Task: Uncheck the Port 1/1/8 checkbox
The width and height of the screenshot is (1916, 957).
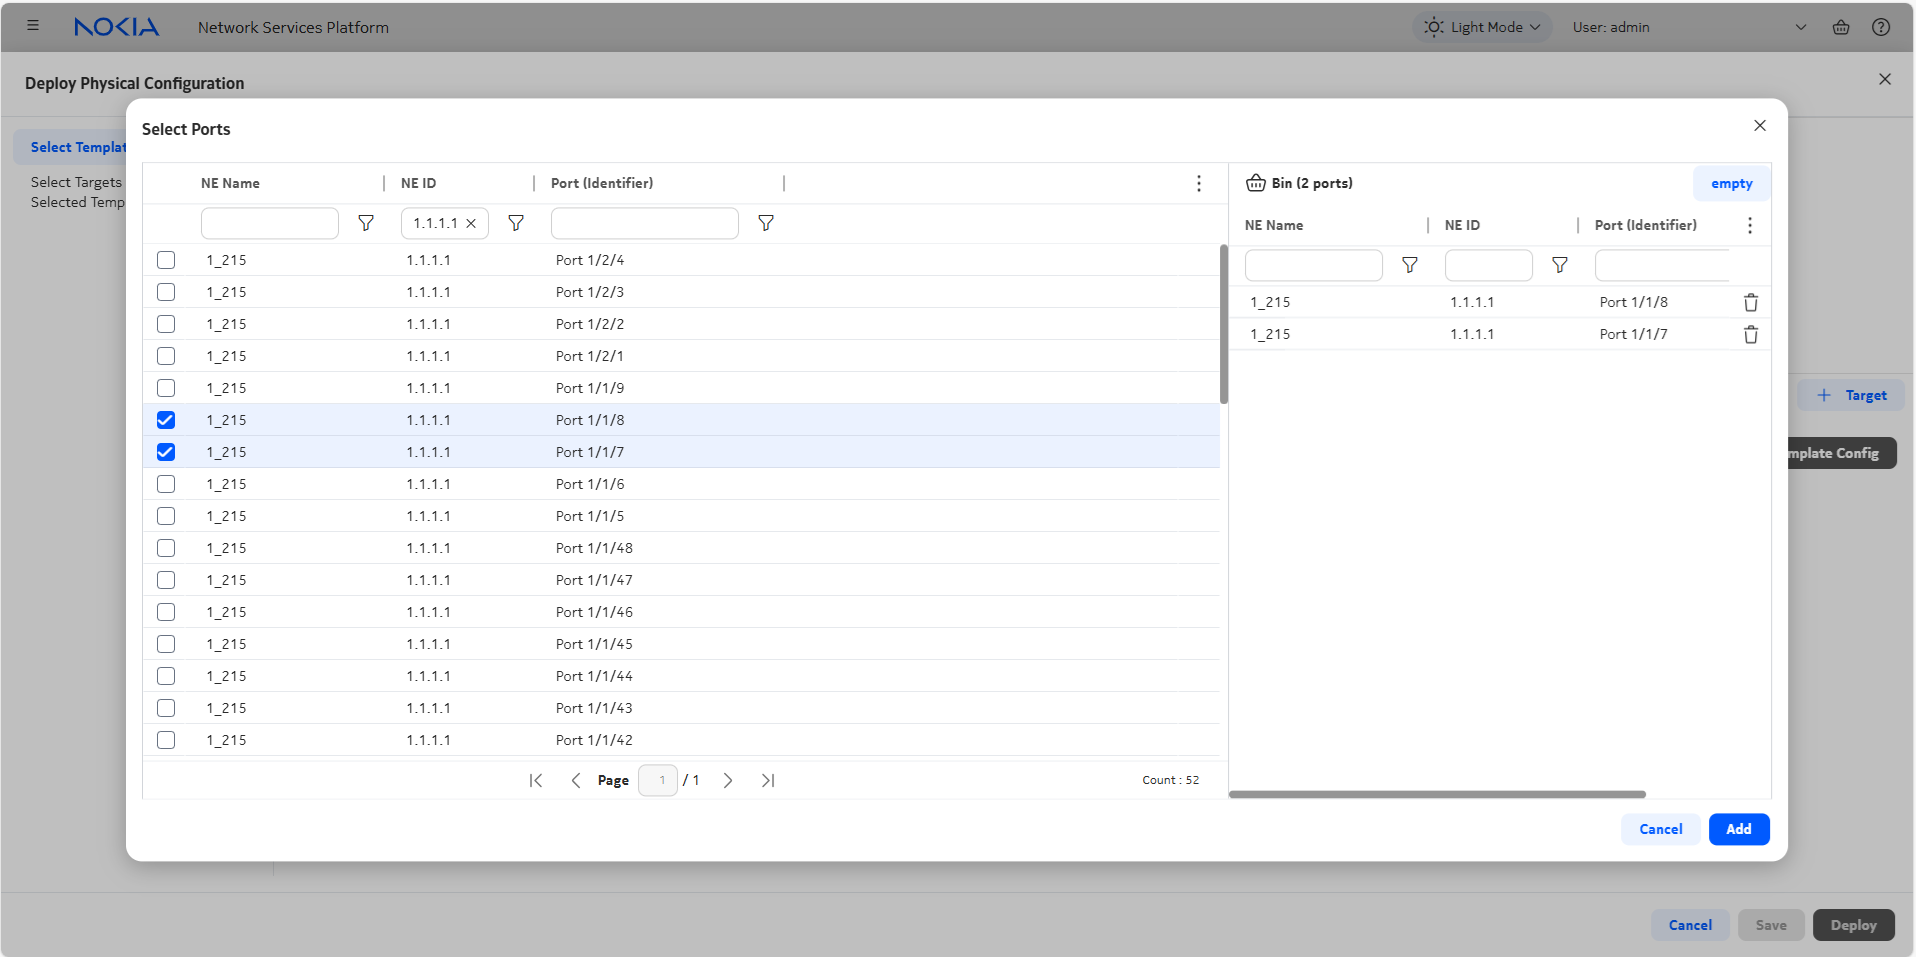Action: pyautogui.click(x=166, y=420)
